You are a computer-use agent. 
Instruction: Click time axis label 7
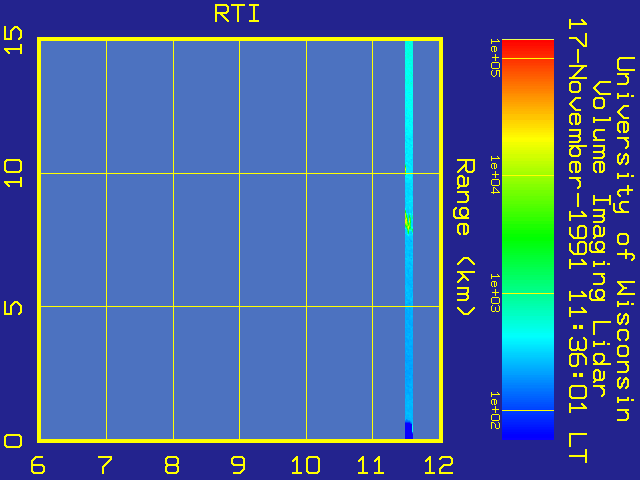(x=104, y=465)
